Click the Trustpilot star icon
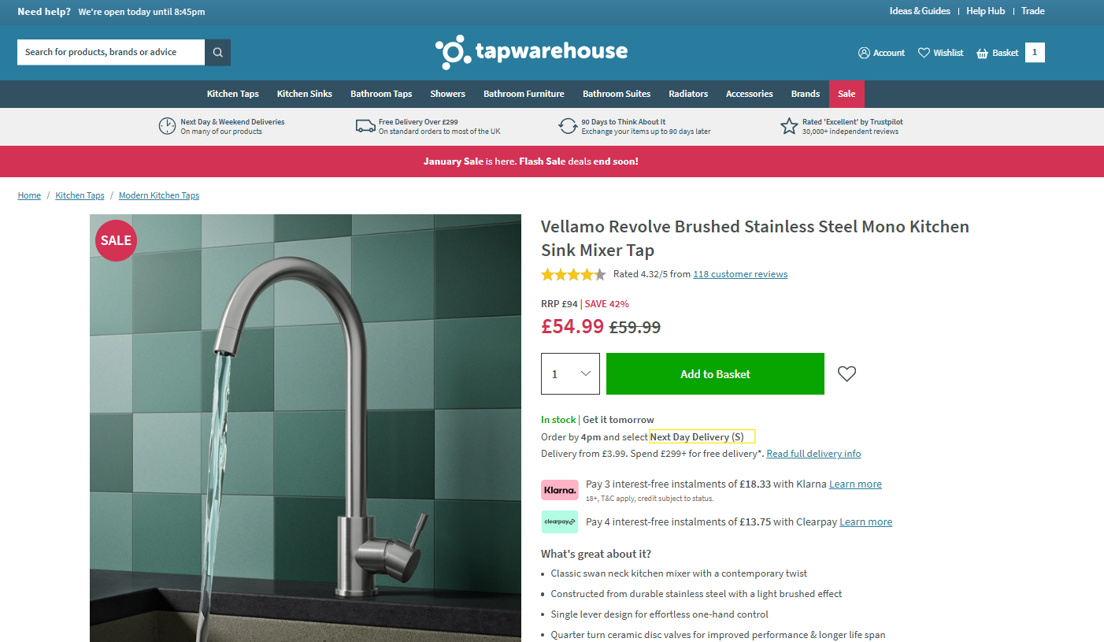 pyautogui.click(x=789, y=126)
